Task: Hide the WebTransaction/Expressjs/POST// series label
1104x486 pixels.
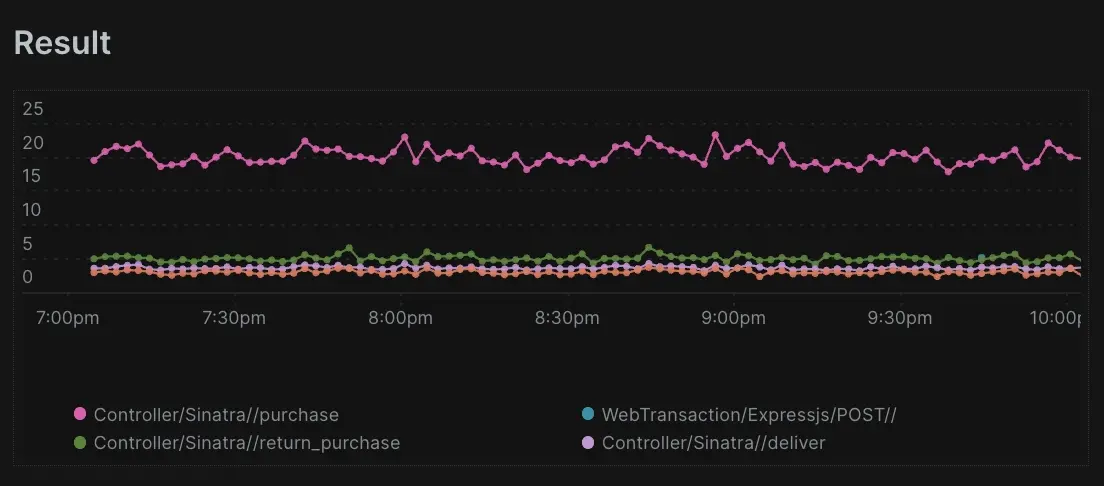Action: (x=749, y=414)
